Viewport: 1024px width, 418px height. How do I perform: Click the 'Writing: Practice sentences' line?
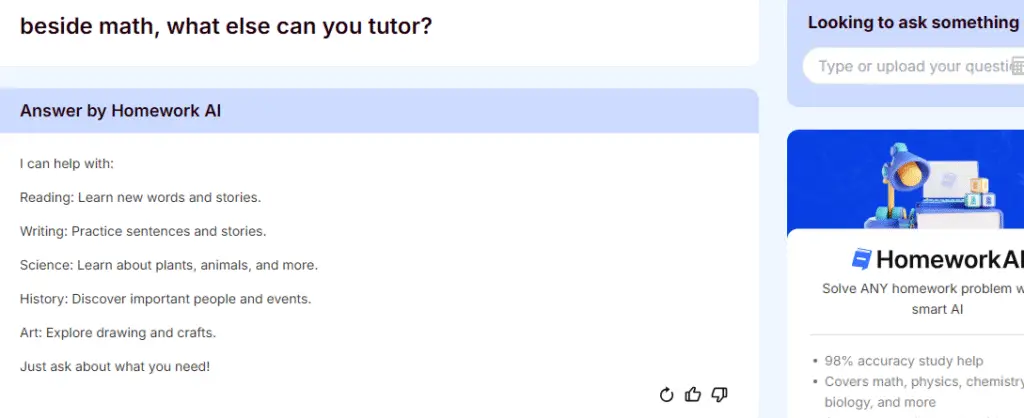click(x=143, y=231)
